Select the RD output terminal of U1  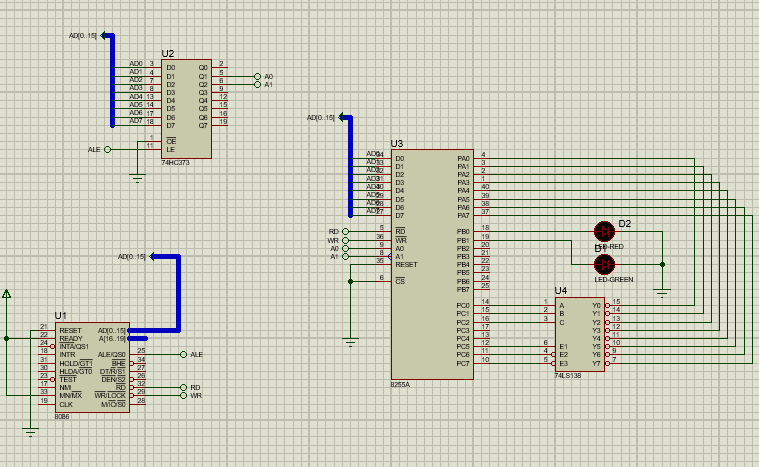coord(183,388)
